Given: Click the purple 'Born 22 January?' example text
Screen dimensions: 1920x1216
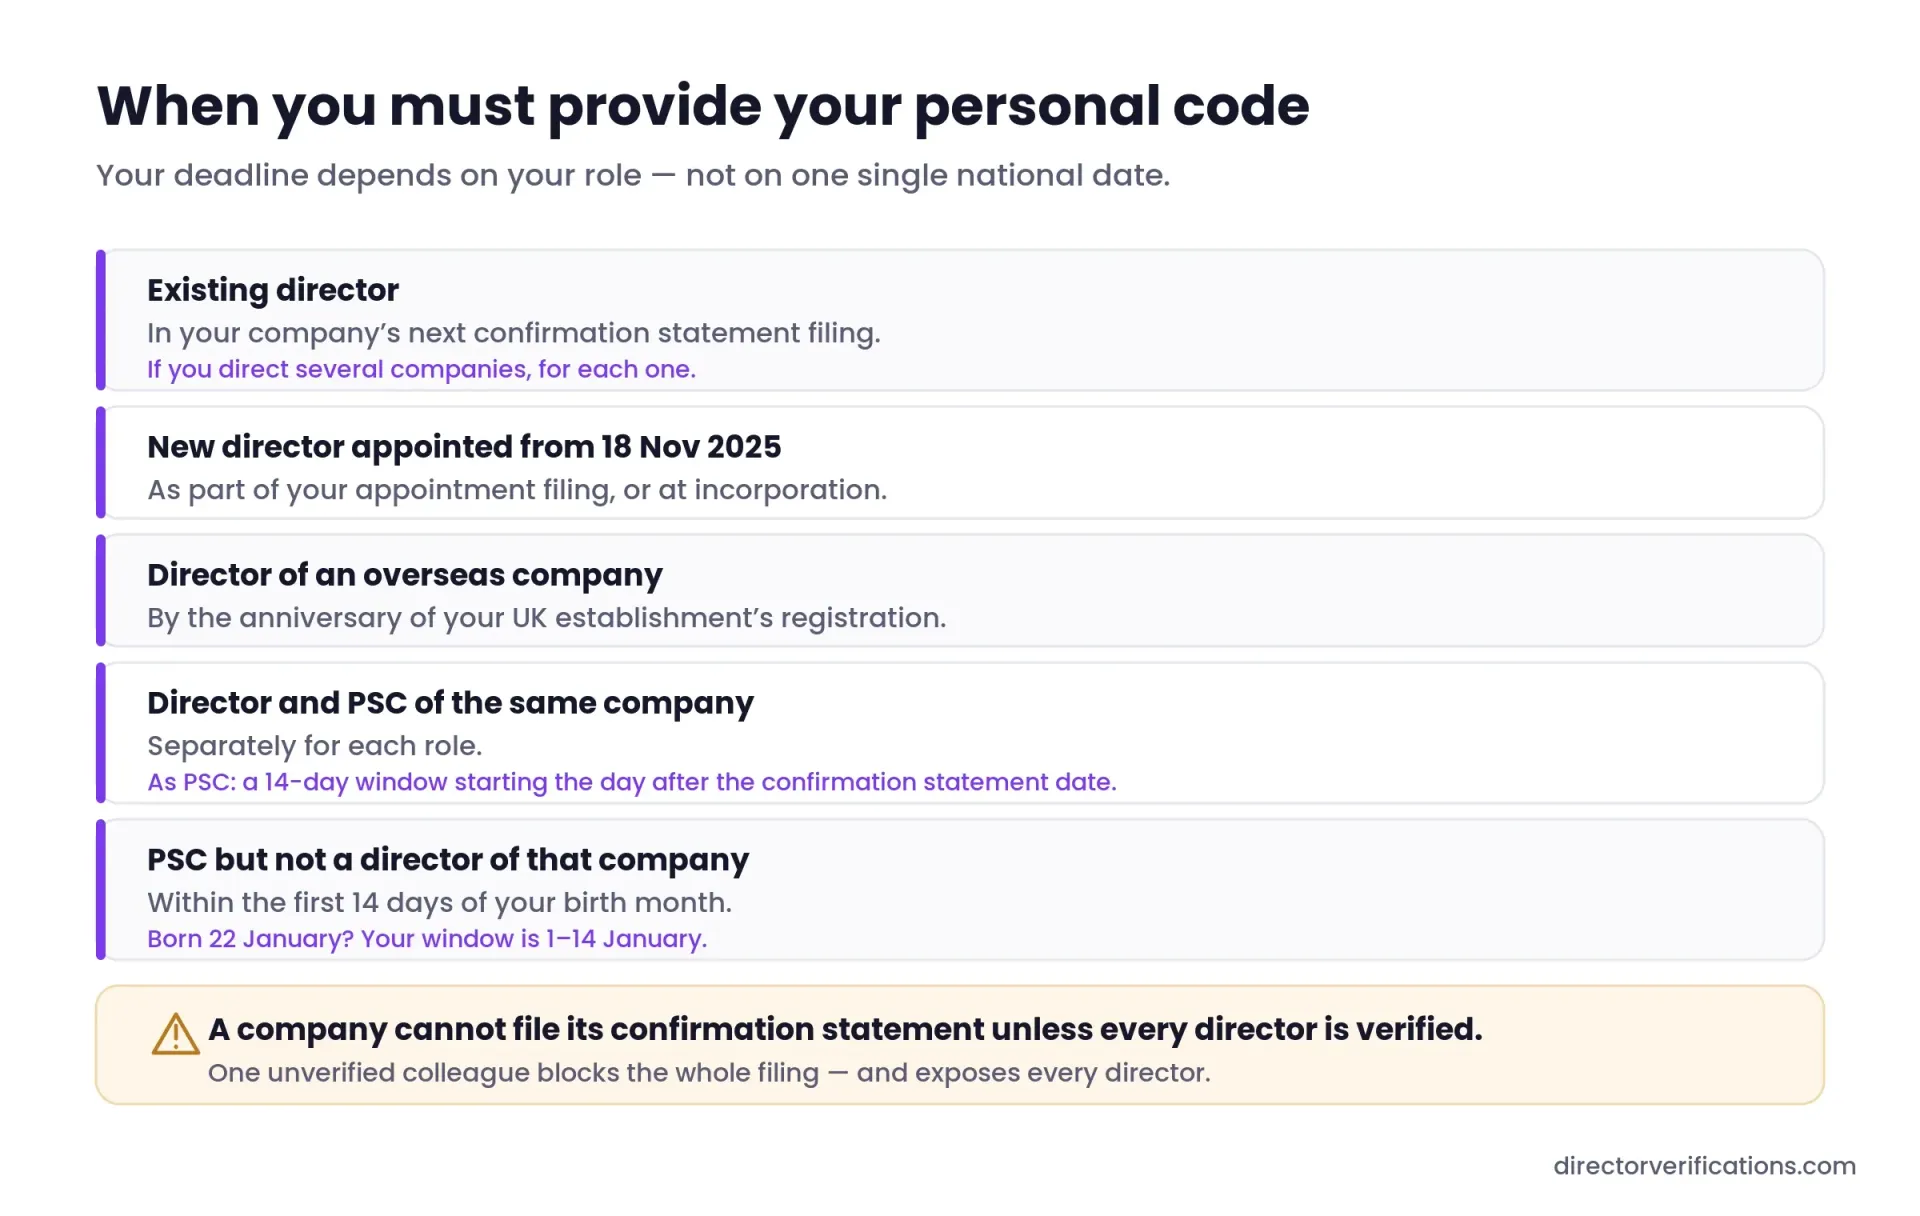Looking at the screenshot, I should [x=427, y=939].
